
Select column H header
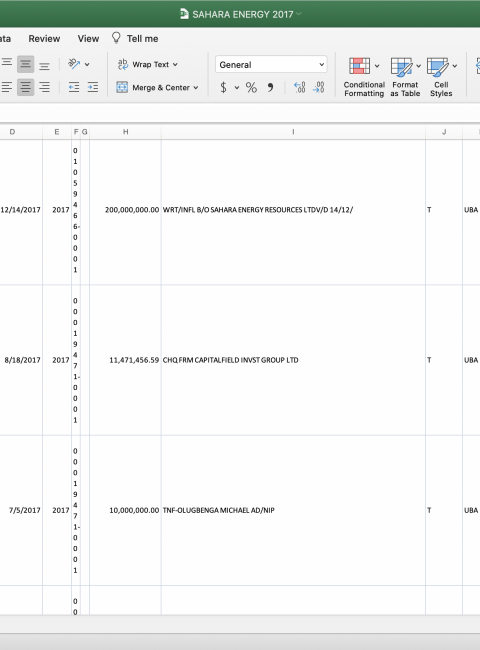tap(126, 132)
